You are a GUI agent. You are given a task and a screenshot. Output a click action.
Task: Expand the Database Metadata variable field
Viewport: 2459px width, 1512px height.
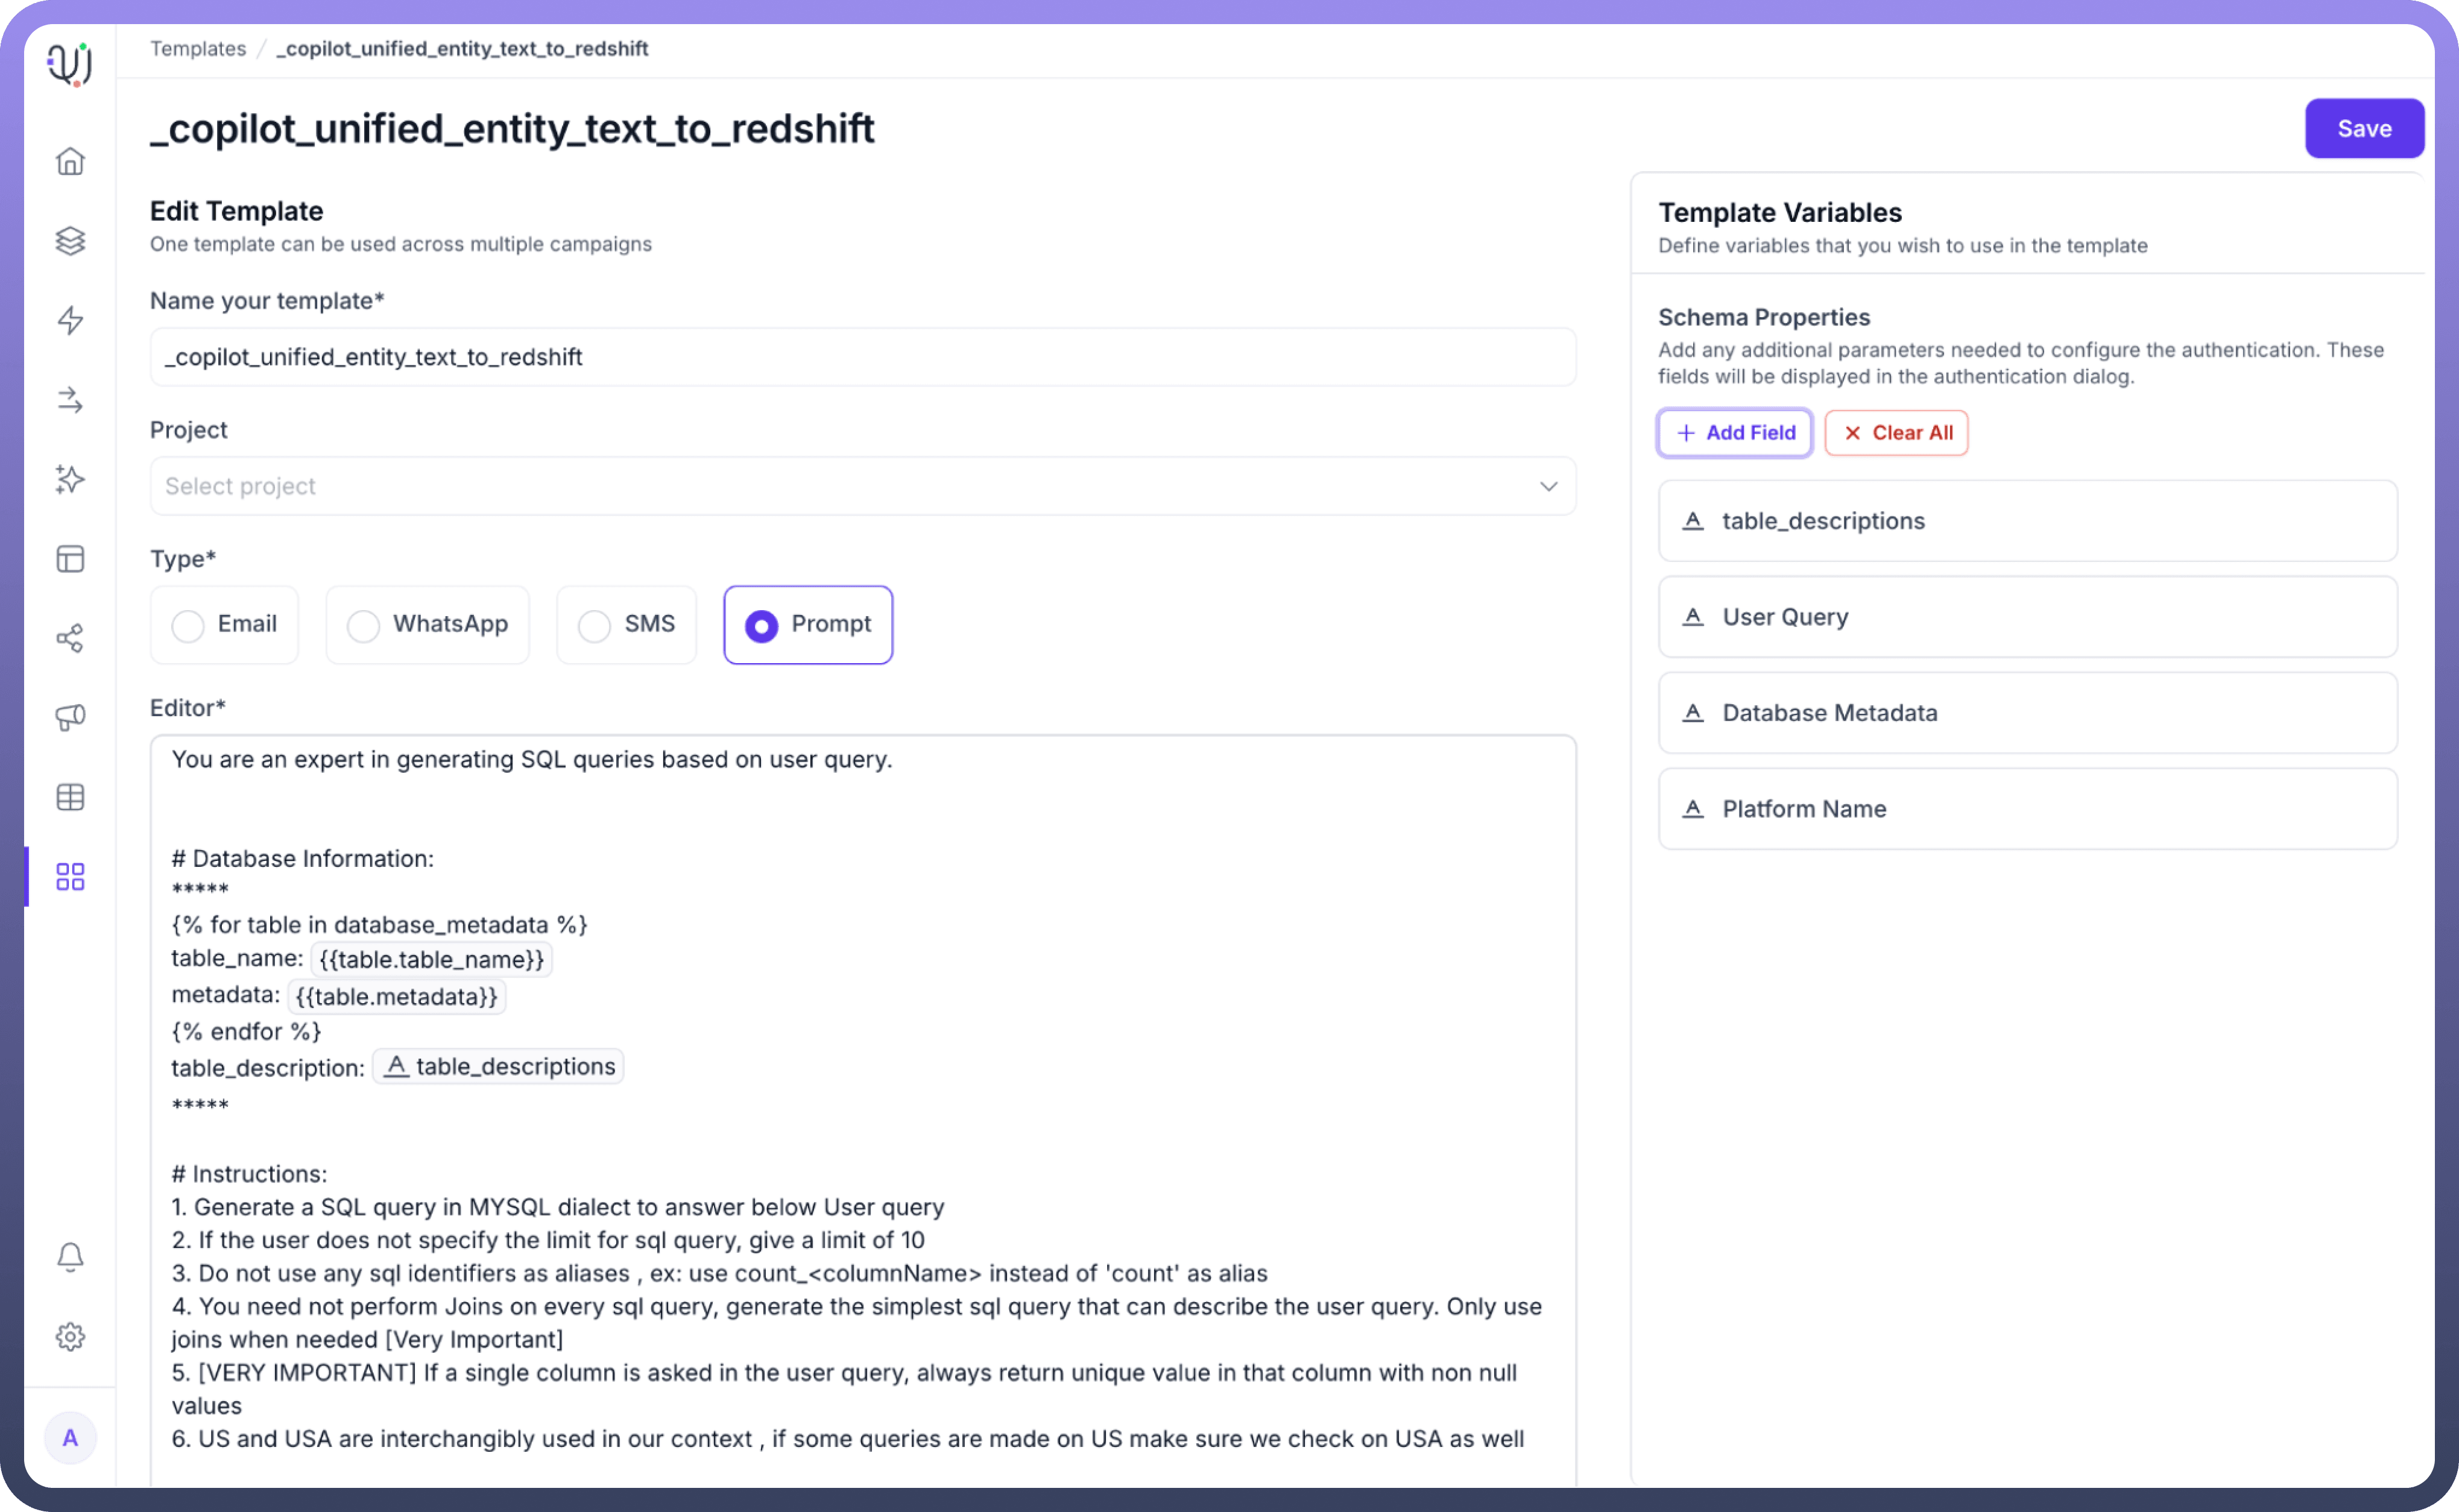2027,713
